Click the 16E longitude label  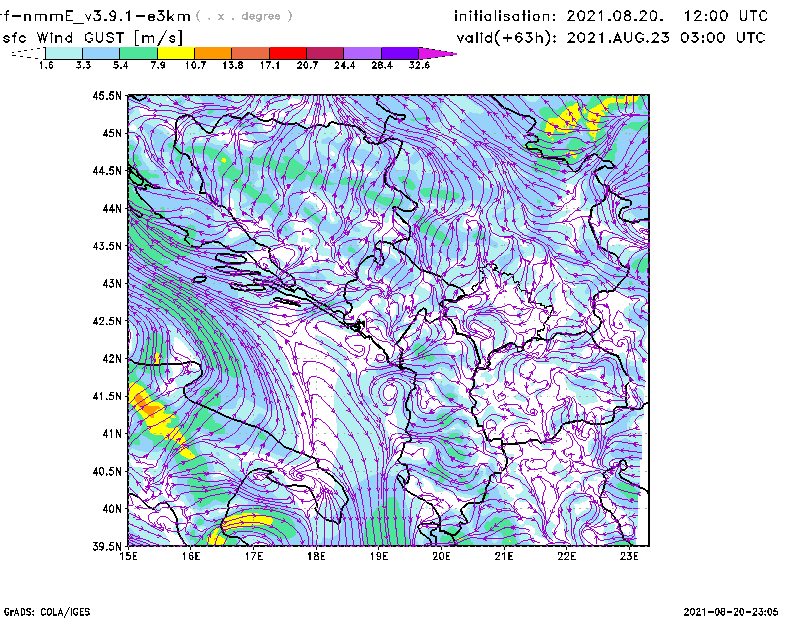tap(191, 556)
